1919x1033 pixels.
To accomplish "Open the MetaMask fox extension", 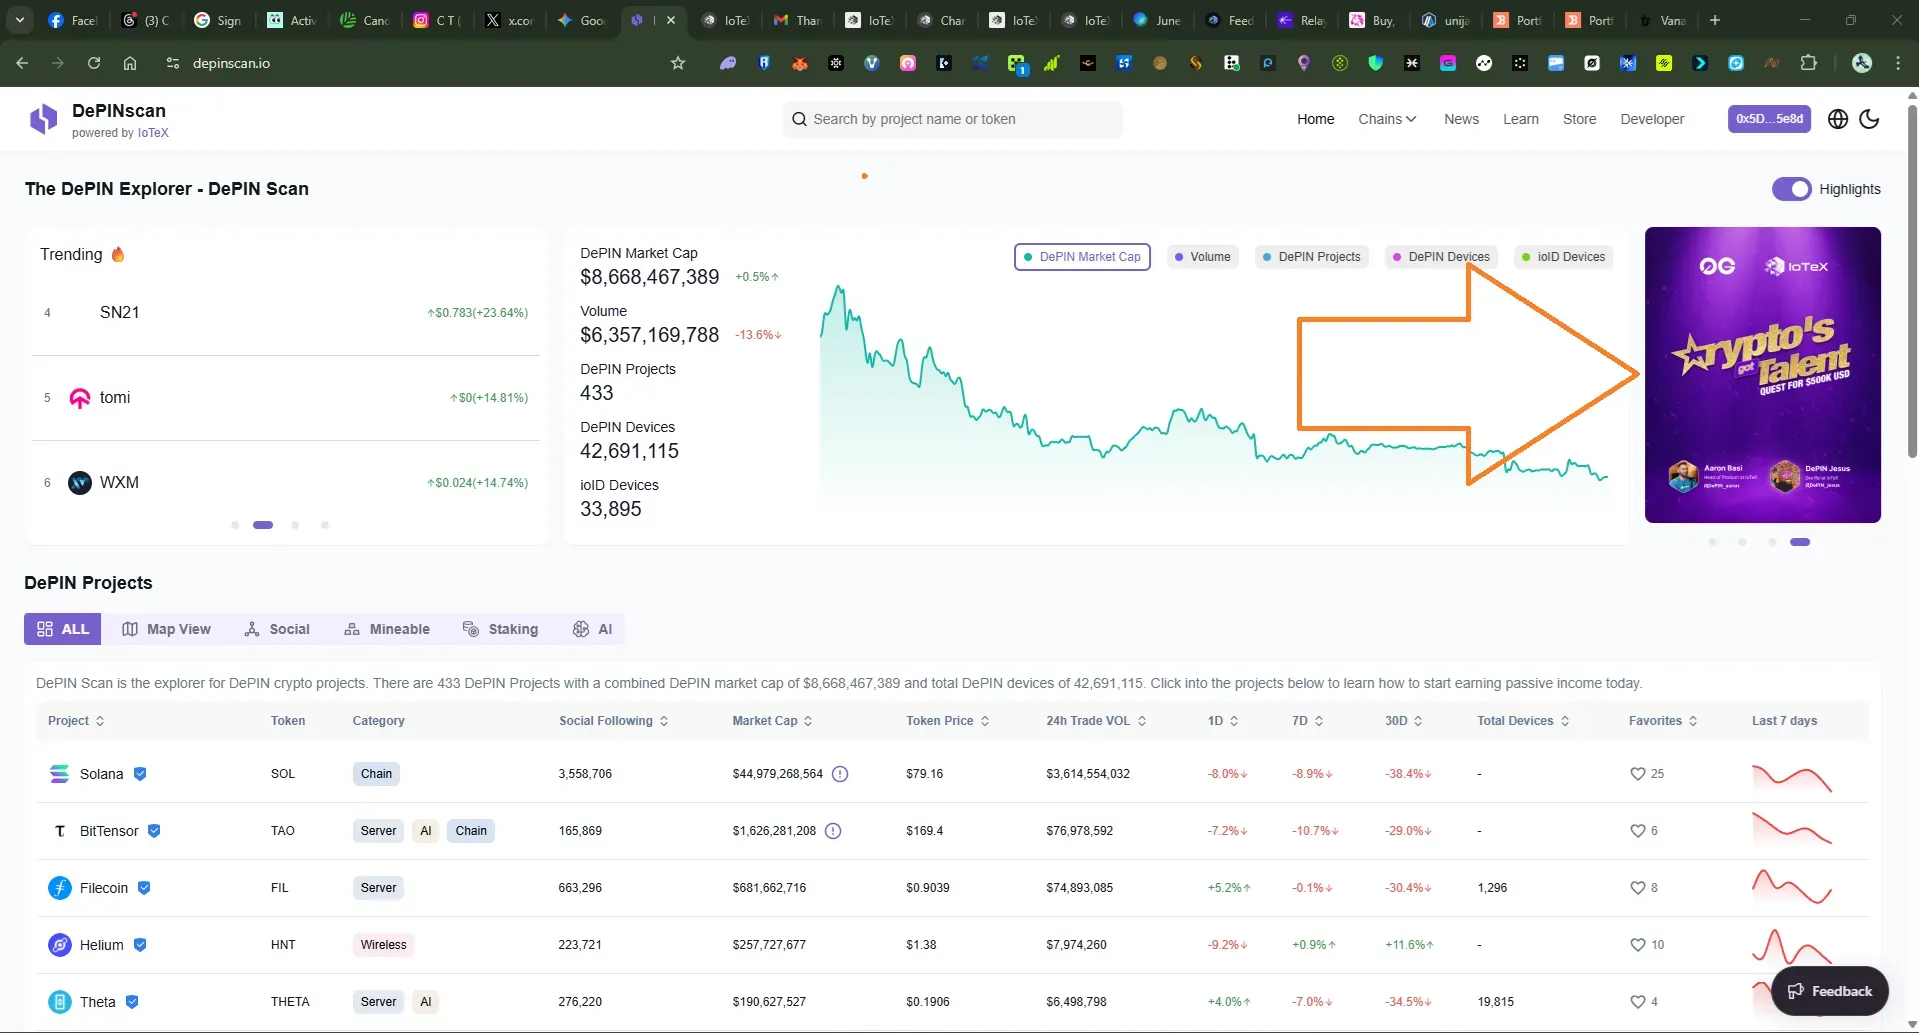I will click(800, 63).
